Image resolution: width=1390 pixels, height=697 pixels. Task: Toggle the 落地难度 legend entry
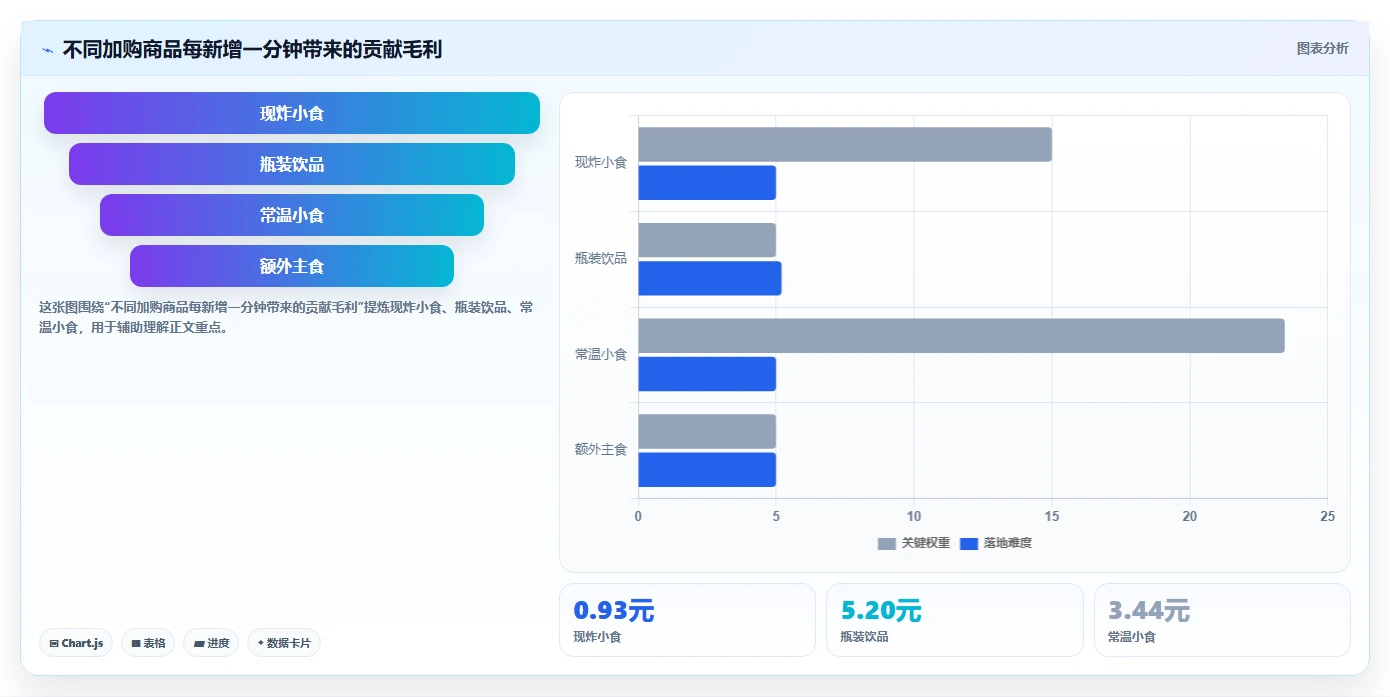[x=996, y=543]
